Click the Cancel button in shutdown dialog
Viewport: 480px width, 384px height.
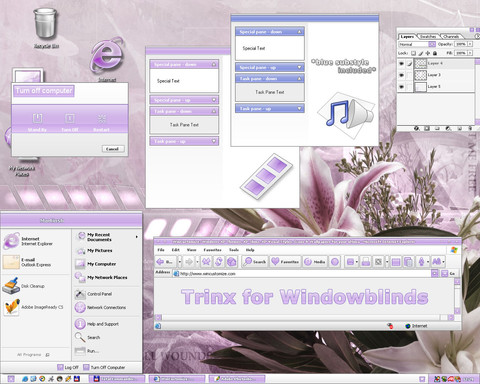pos(113,149)
